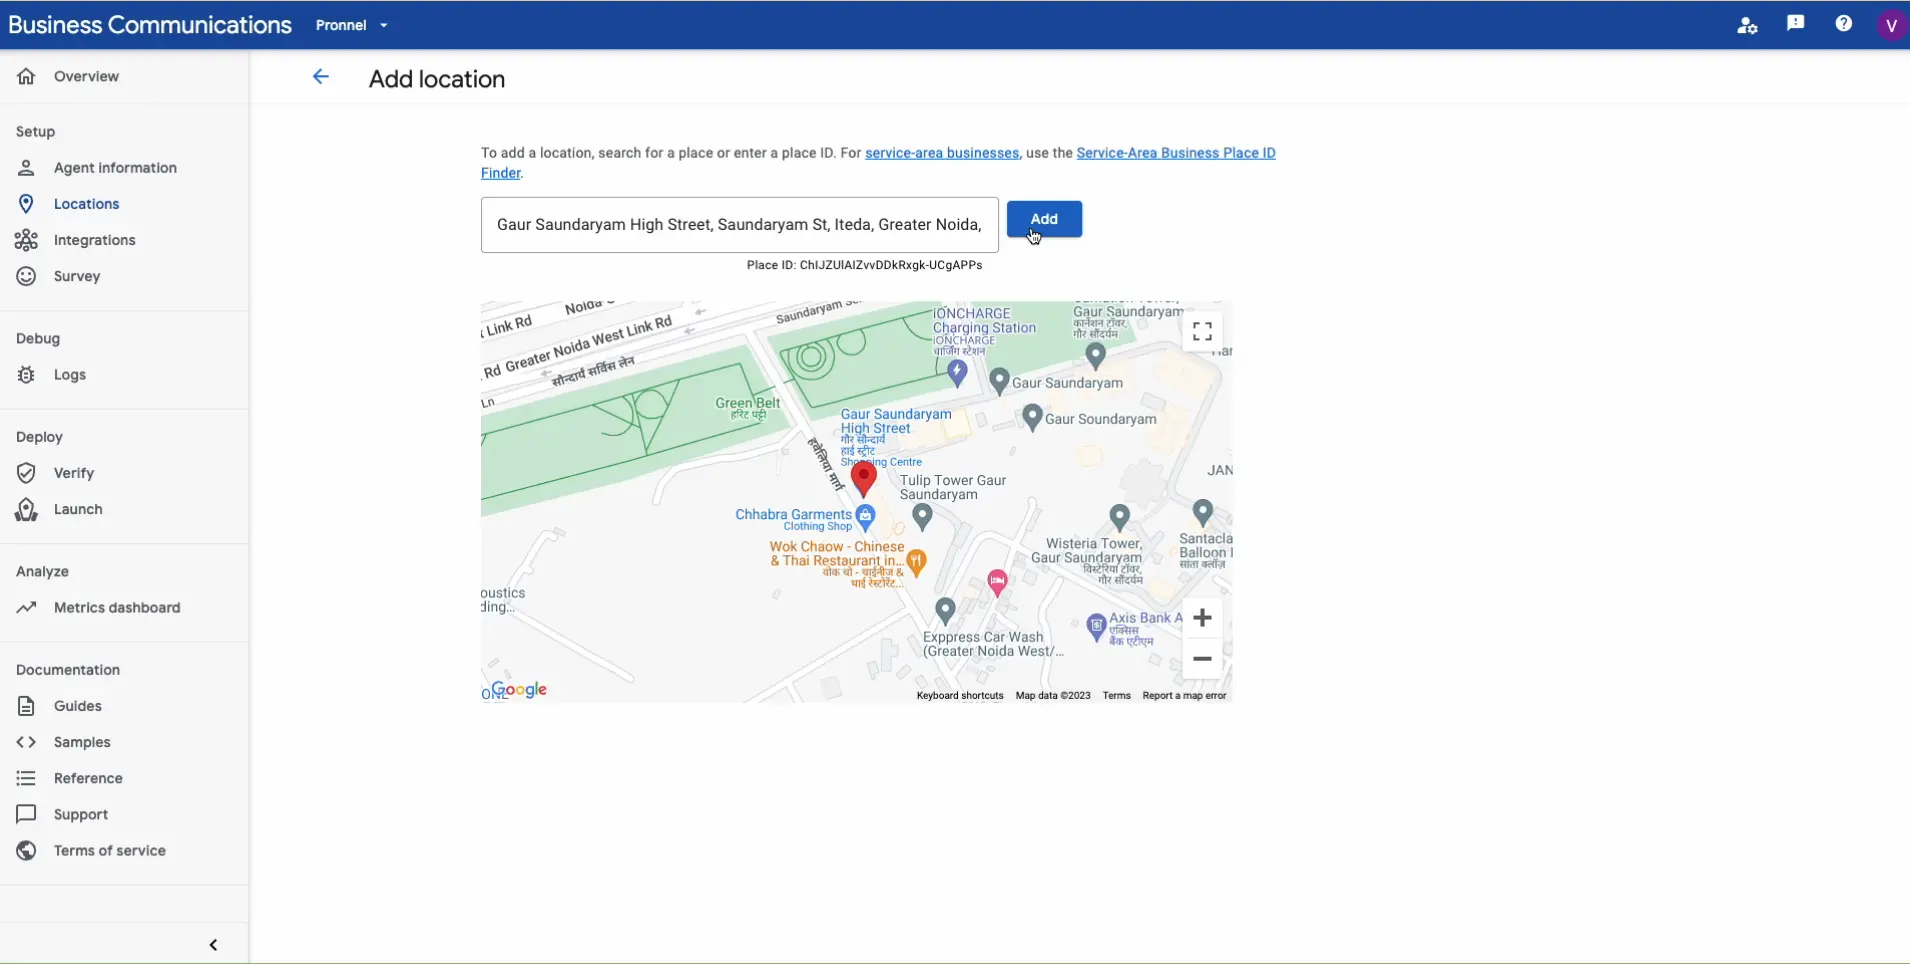Screen dimensions: 1910x964
Task: Click the Add button
Action: point(1044,219)
